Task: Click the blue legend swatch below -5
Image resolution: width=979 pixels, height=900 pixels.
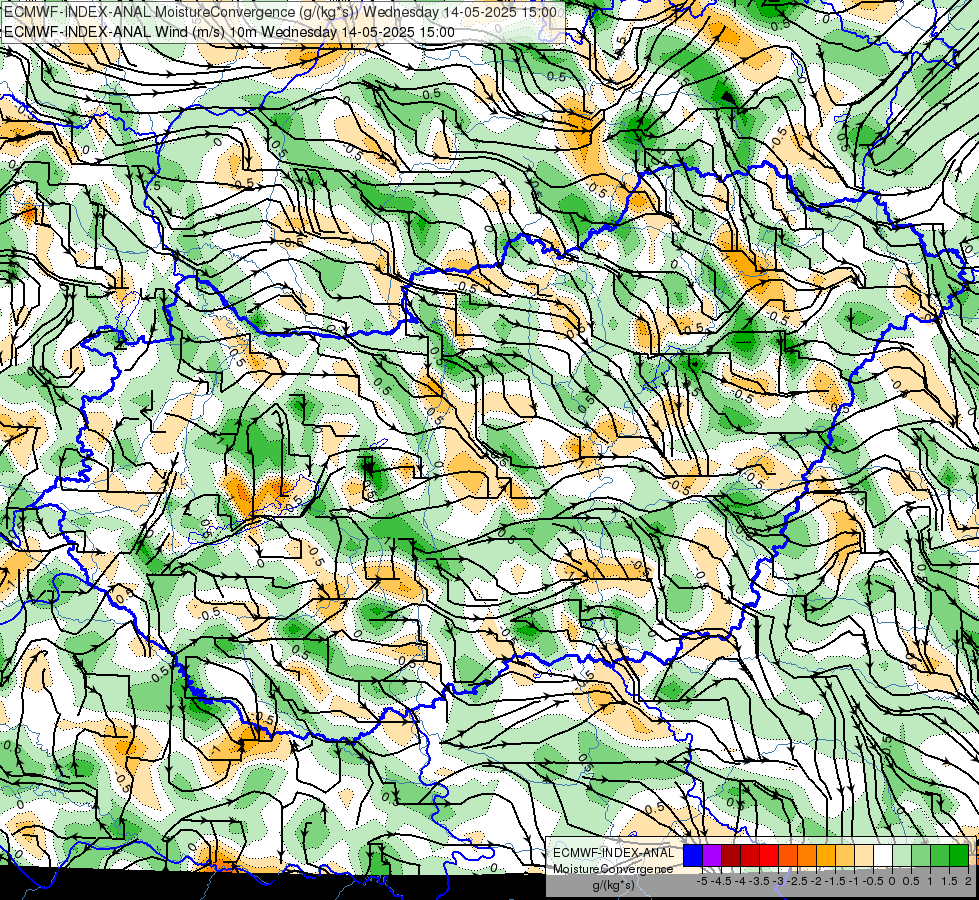Action: tap(693, 855)
